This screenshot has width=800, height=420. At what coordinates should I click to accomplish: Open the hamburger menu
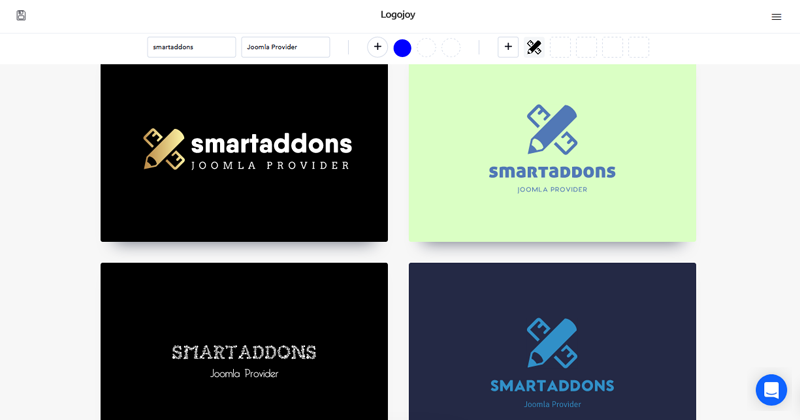point(776,17)
